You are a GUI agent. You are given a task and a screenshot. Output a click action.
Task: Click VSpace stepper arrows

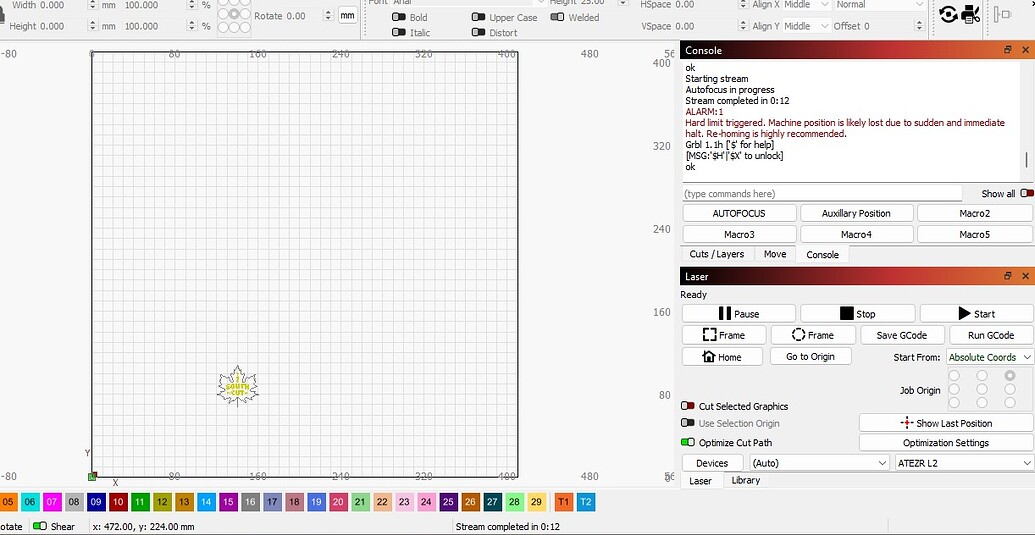coord(744,26)
